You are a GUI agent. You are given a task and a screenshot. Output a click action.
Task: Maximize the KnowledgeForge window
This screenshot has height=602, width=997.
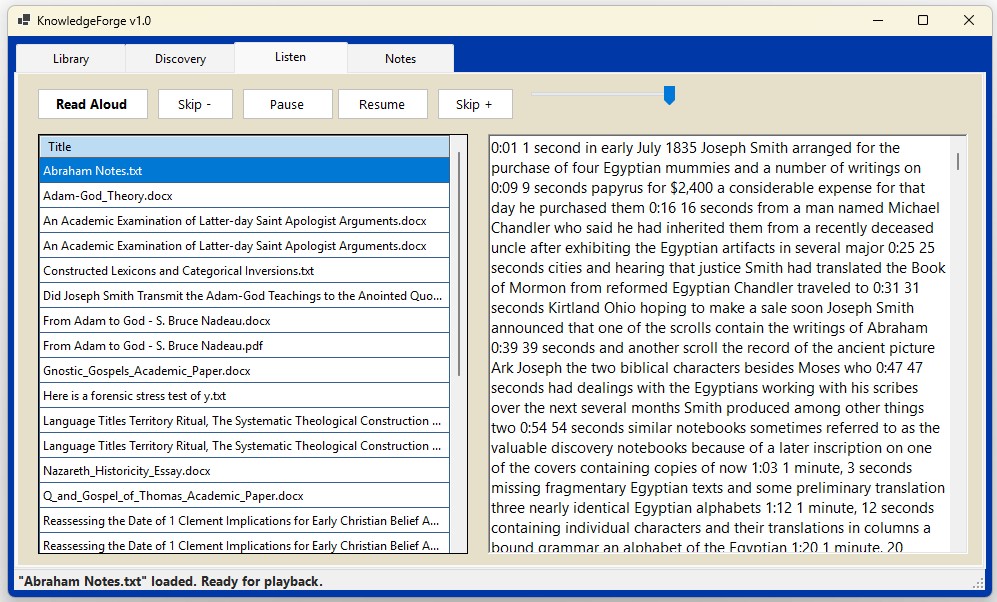click(x=923, y=20)
